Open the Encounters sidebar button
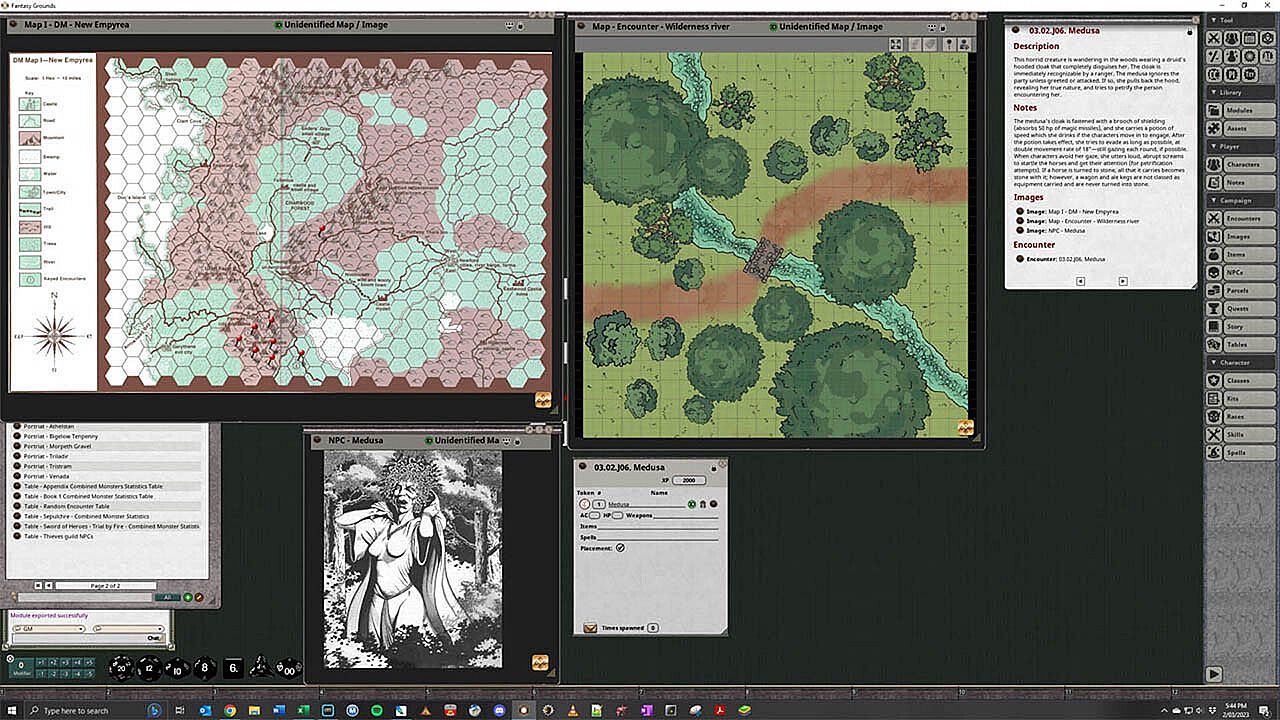The image size is (1280, 720). coord(1236,218)
